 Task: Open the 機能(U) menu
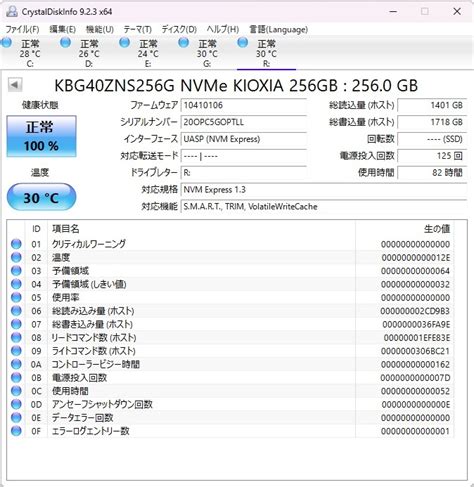[x=100, y=29]
